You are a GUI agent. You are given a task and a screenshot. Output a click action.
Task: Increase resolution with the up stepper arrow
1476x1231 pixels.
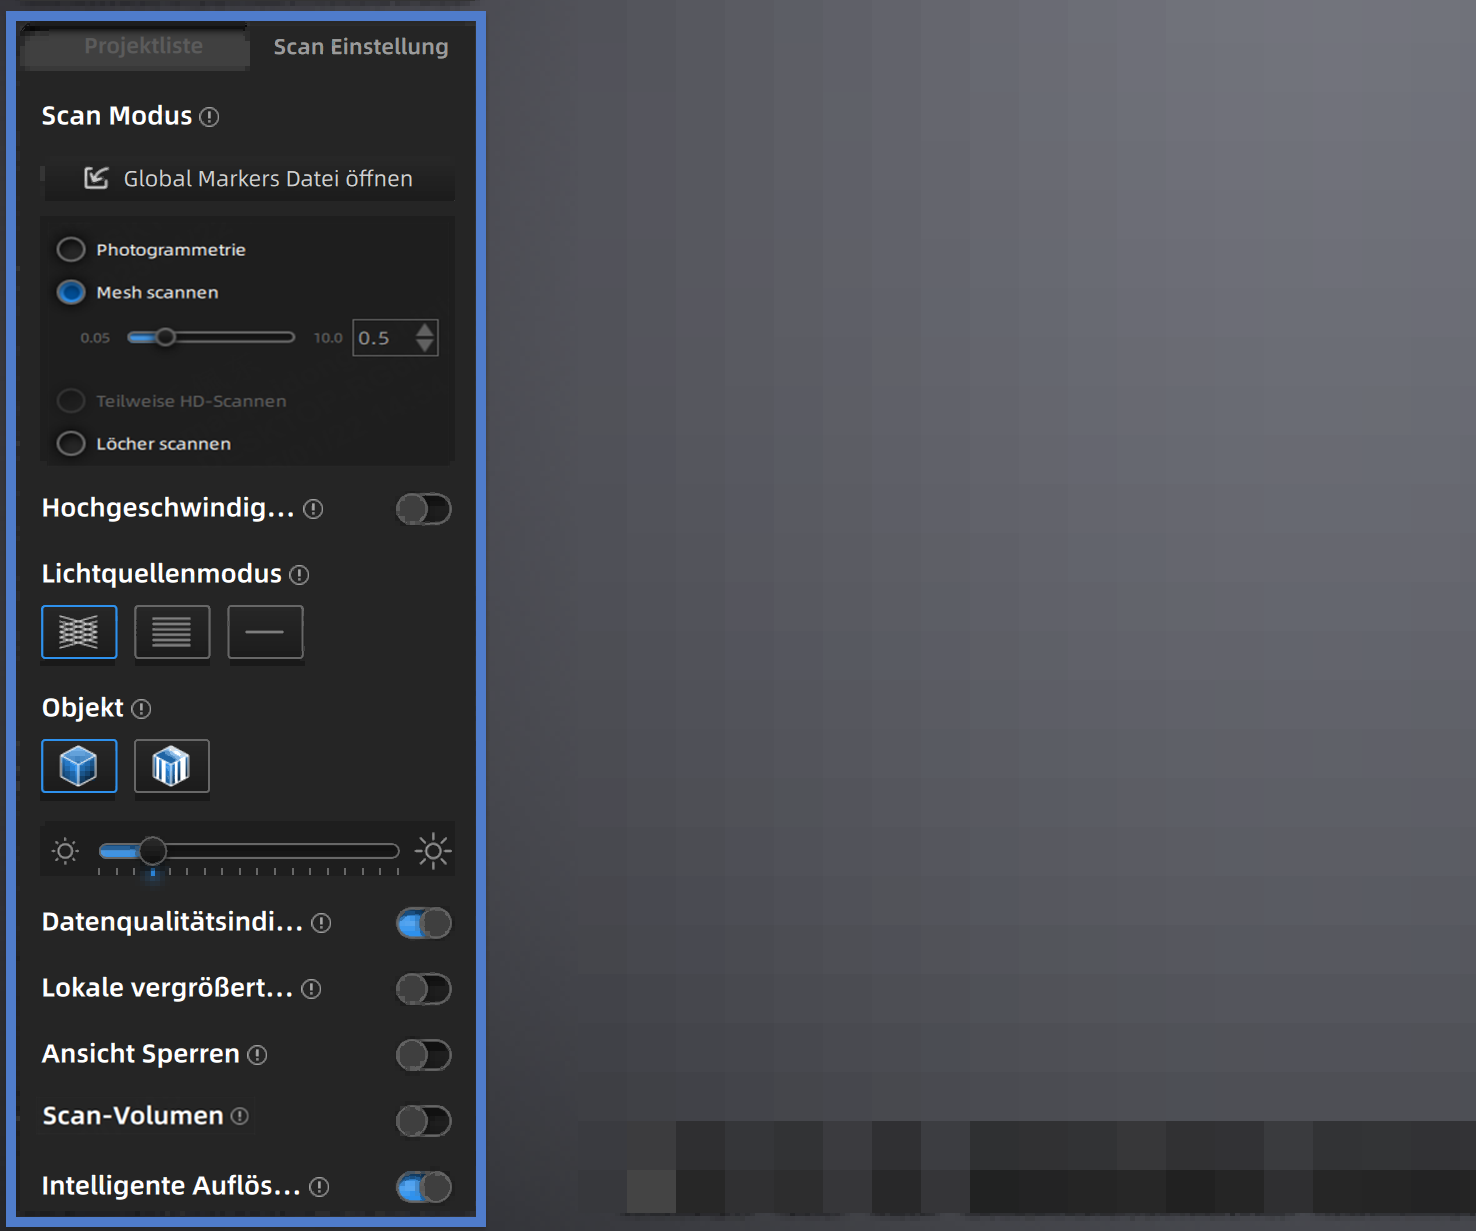click(x=425, y=329)
